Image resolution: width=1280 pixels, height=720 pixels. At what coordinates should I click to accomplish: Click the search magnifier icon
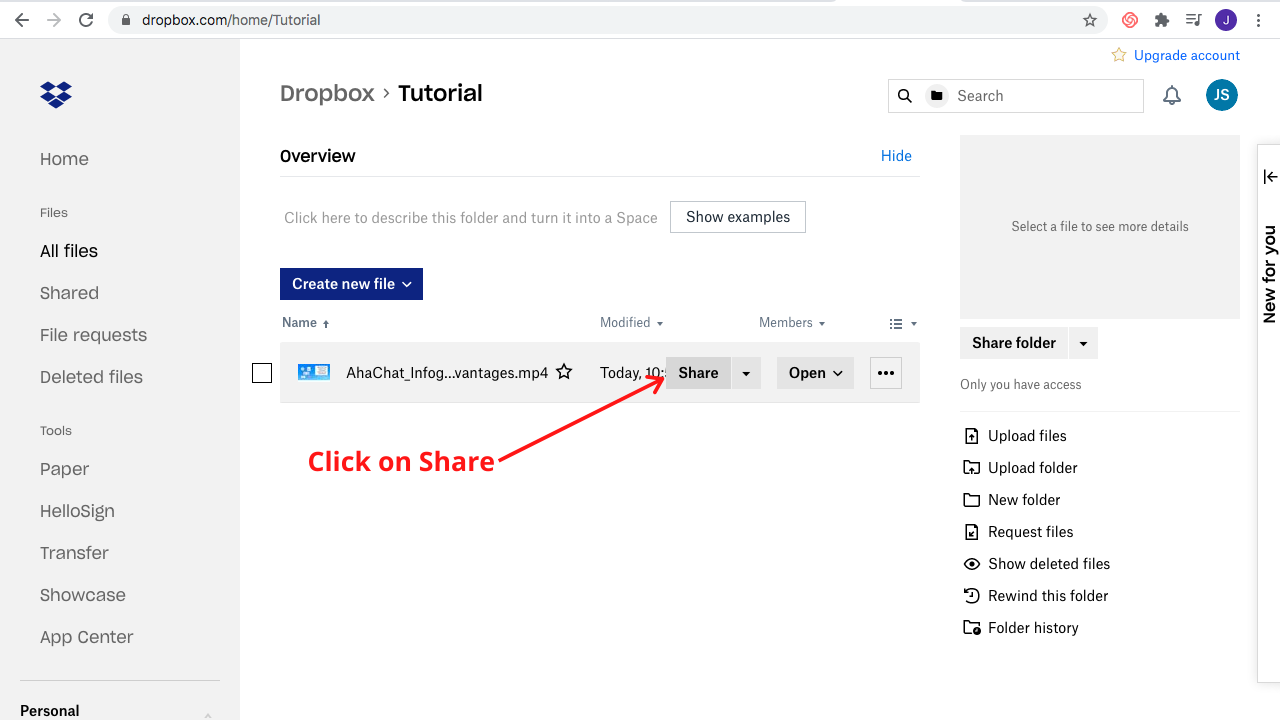click(905, 96)
